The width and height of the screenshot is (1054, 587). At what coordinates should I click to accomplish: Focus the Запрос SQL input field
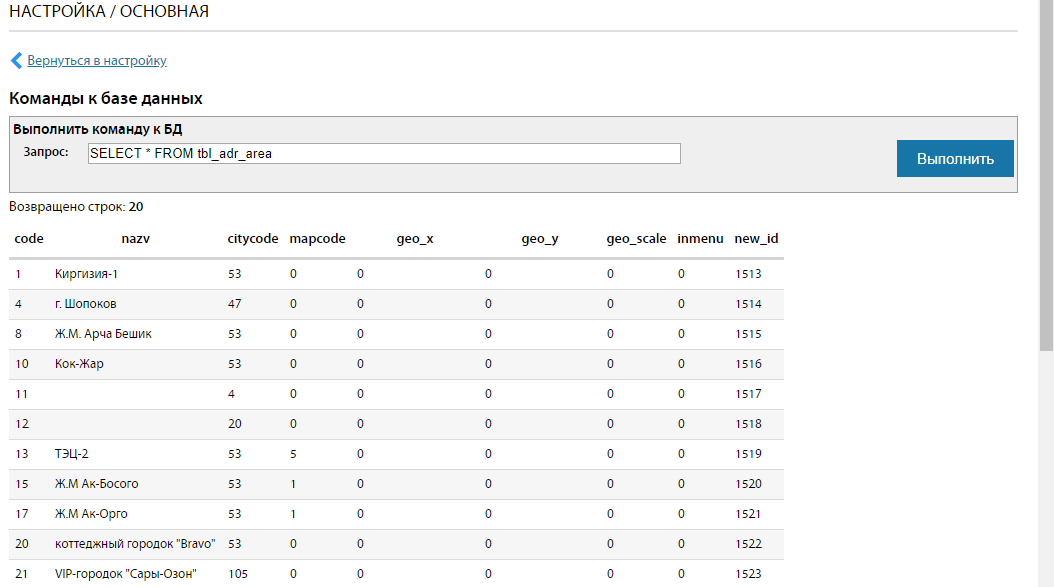click(384, 153)
